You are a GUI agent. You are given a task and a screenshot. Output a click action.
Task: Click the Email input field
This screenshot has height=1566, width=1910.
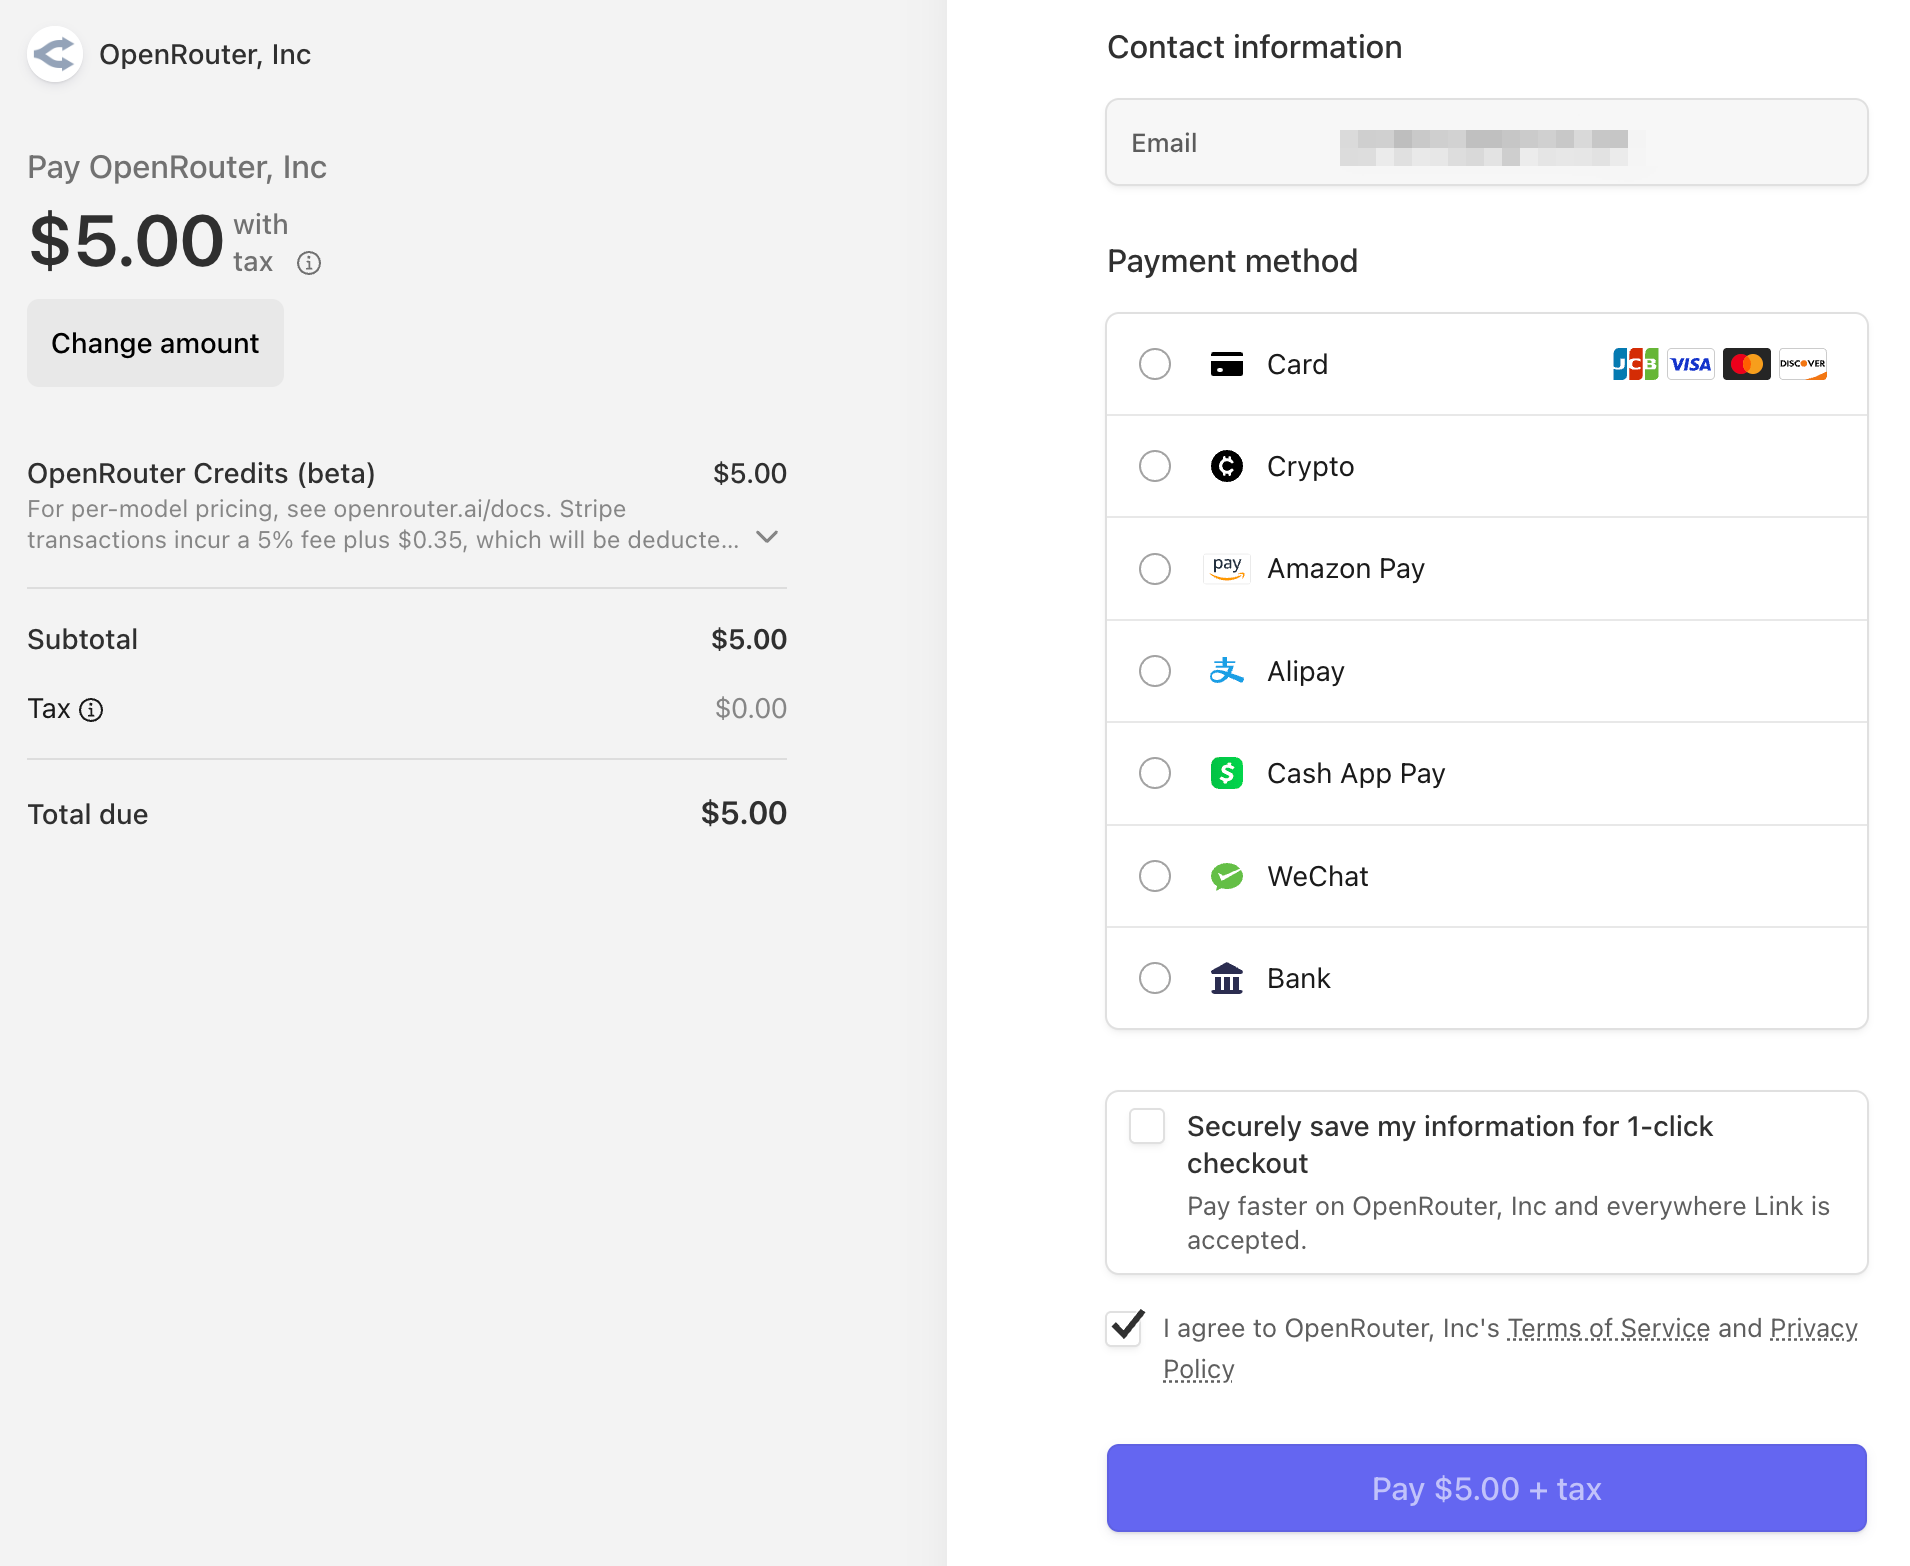(1486, 143)
